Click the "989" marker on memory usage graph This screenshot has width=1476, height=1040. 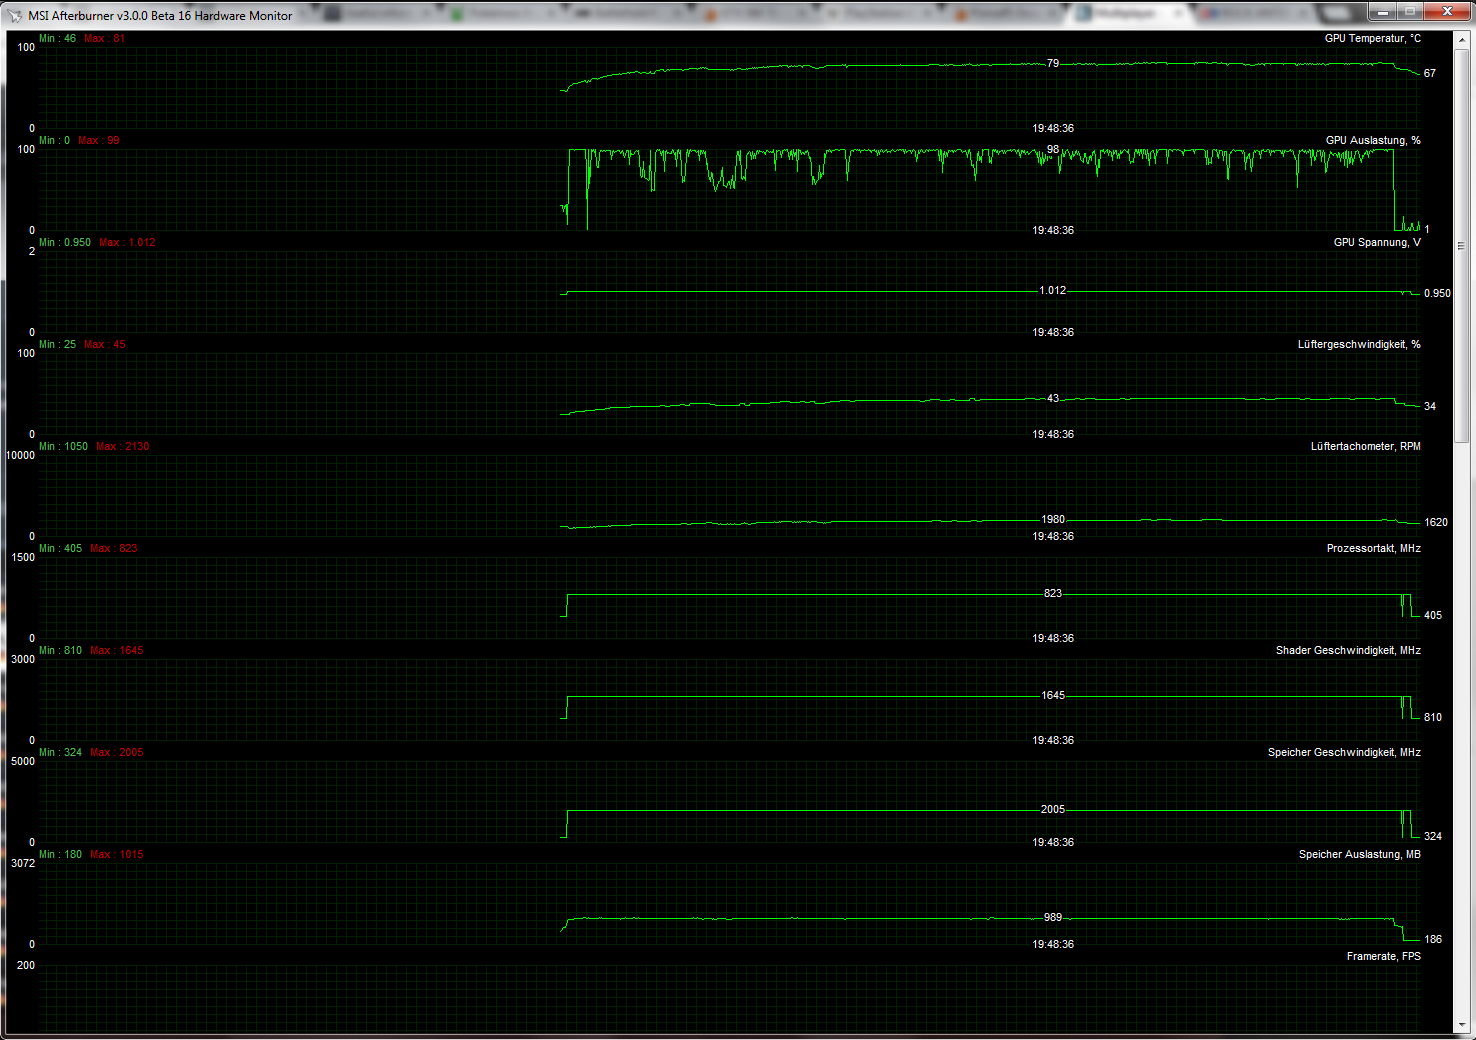tap(1053, 917)
